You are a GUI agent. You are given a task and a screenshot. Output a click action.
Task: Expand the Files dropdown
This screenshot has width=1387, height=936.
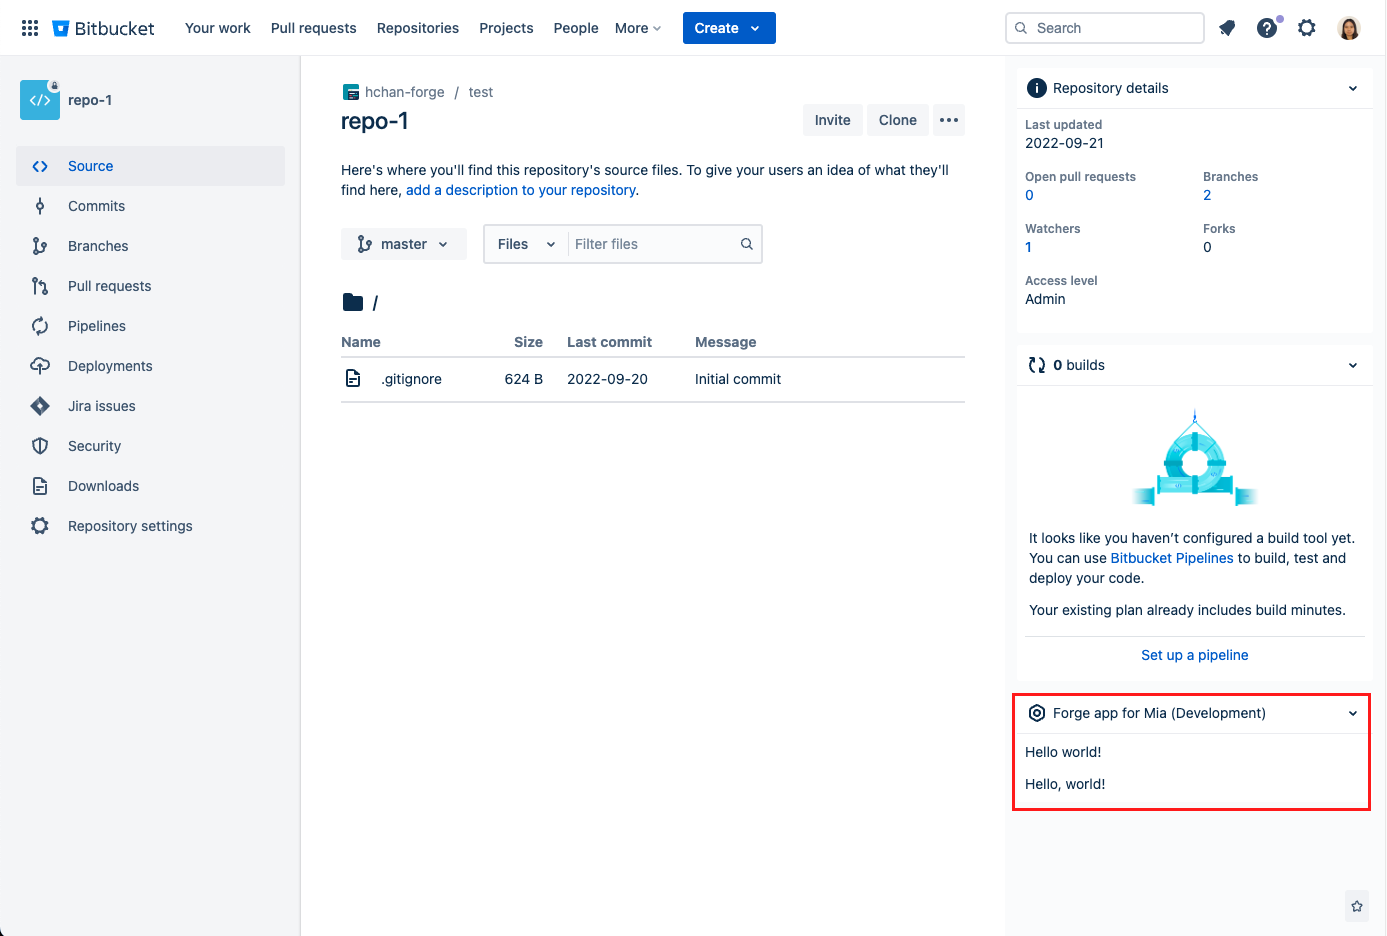click(x=524, y=243)
